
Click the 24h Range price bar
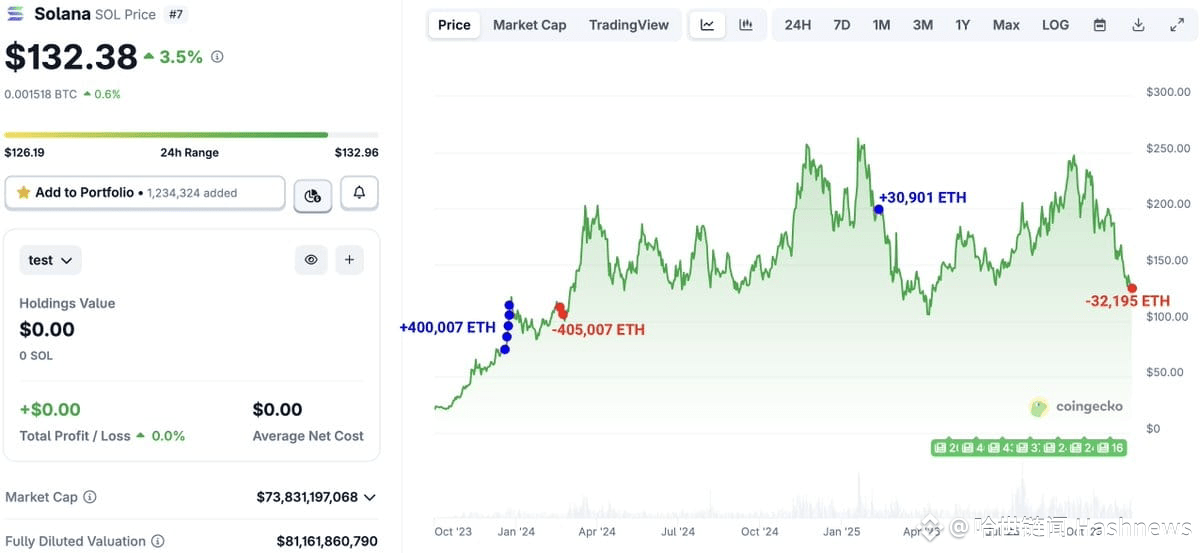(x=191, y=135)
